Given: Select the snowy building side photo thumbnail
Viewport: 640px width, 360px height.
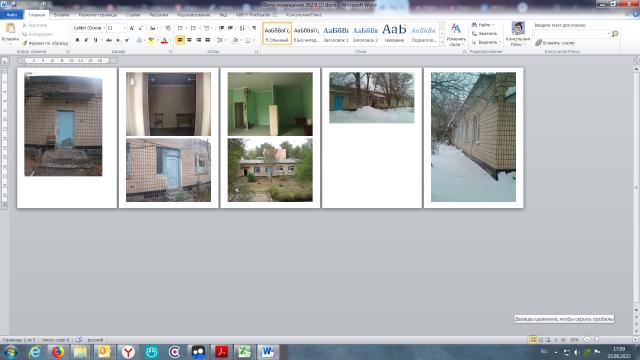Looking at the screenshot, I should (x=473, y=137).
